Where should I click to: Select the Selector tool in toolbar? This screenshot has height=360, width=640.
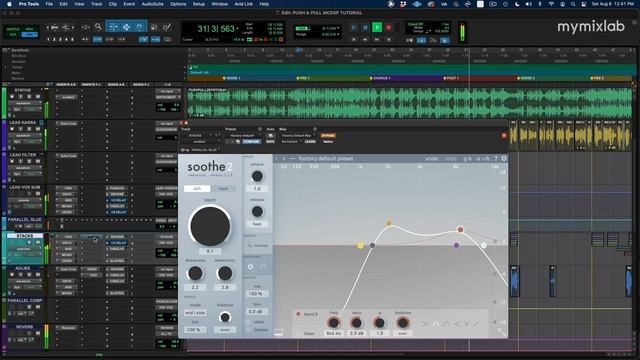point(127,27)
